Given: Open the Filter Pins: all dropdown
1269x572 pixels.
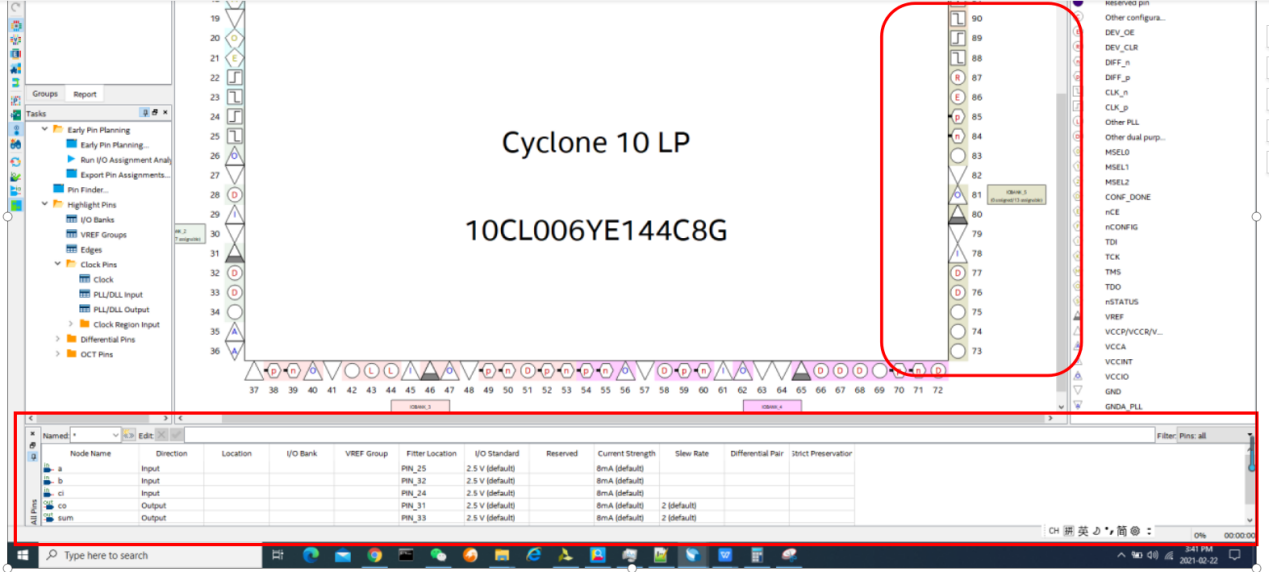Looking at the screenshot, I should [1214, 436].
